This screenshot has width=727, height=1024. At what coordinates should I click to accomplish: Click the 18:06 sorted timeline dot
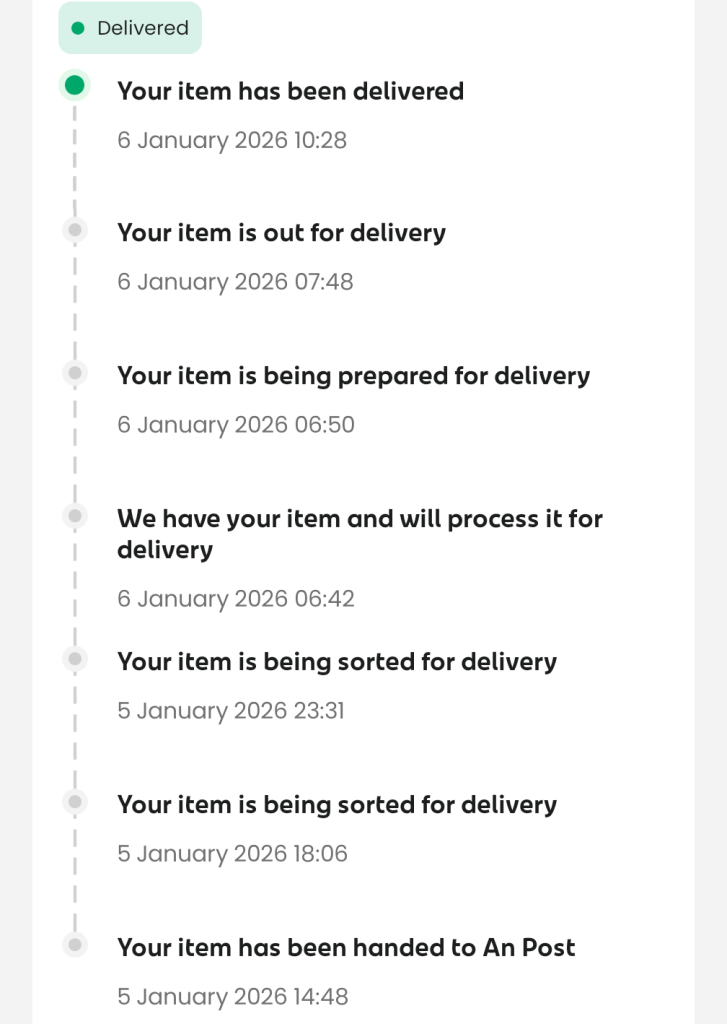click(x=74, y=802)
